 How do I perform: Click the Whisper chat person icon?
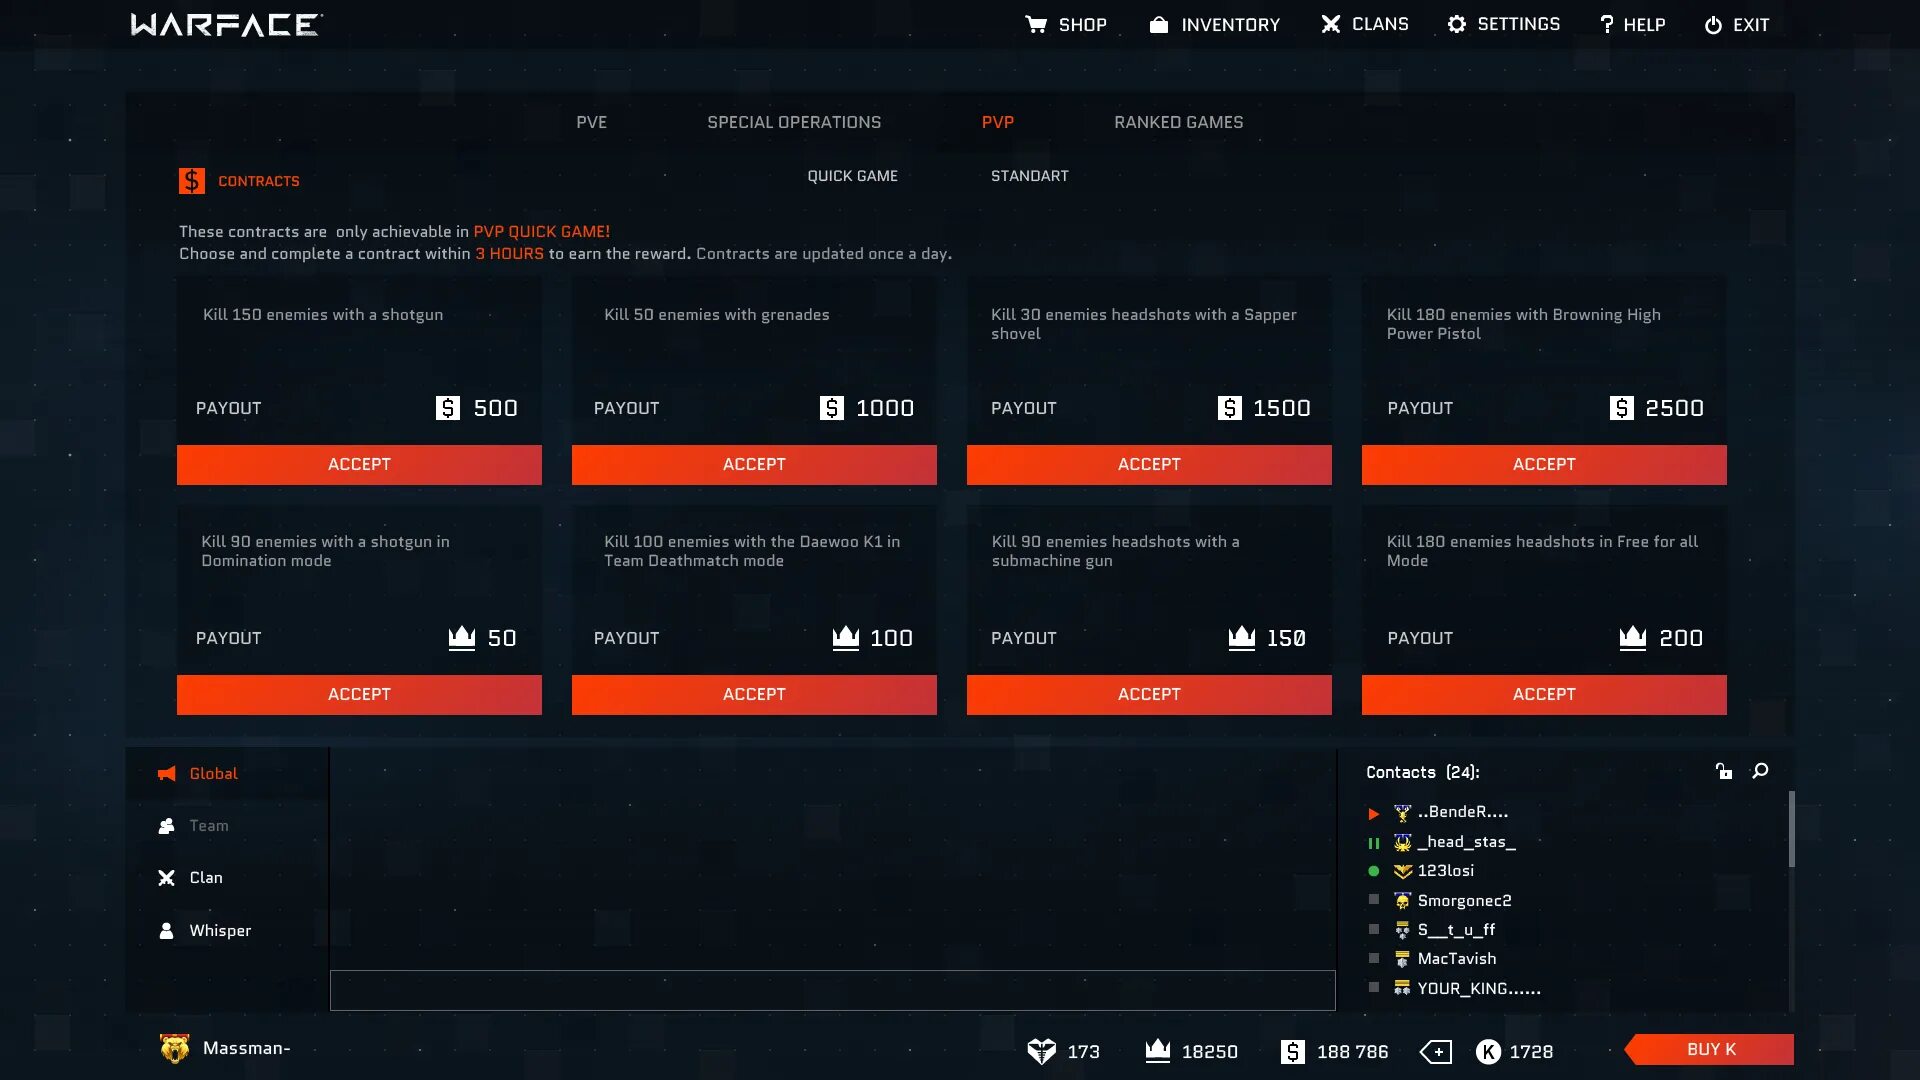click(167, 930)
